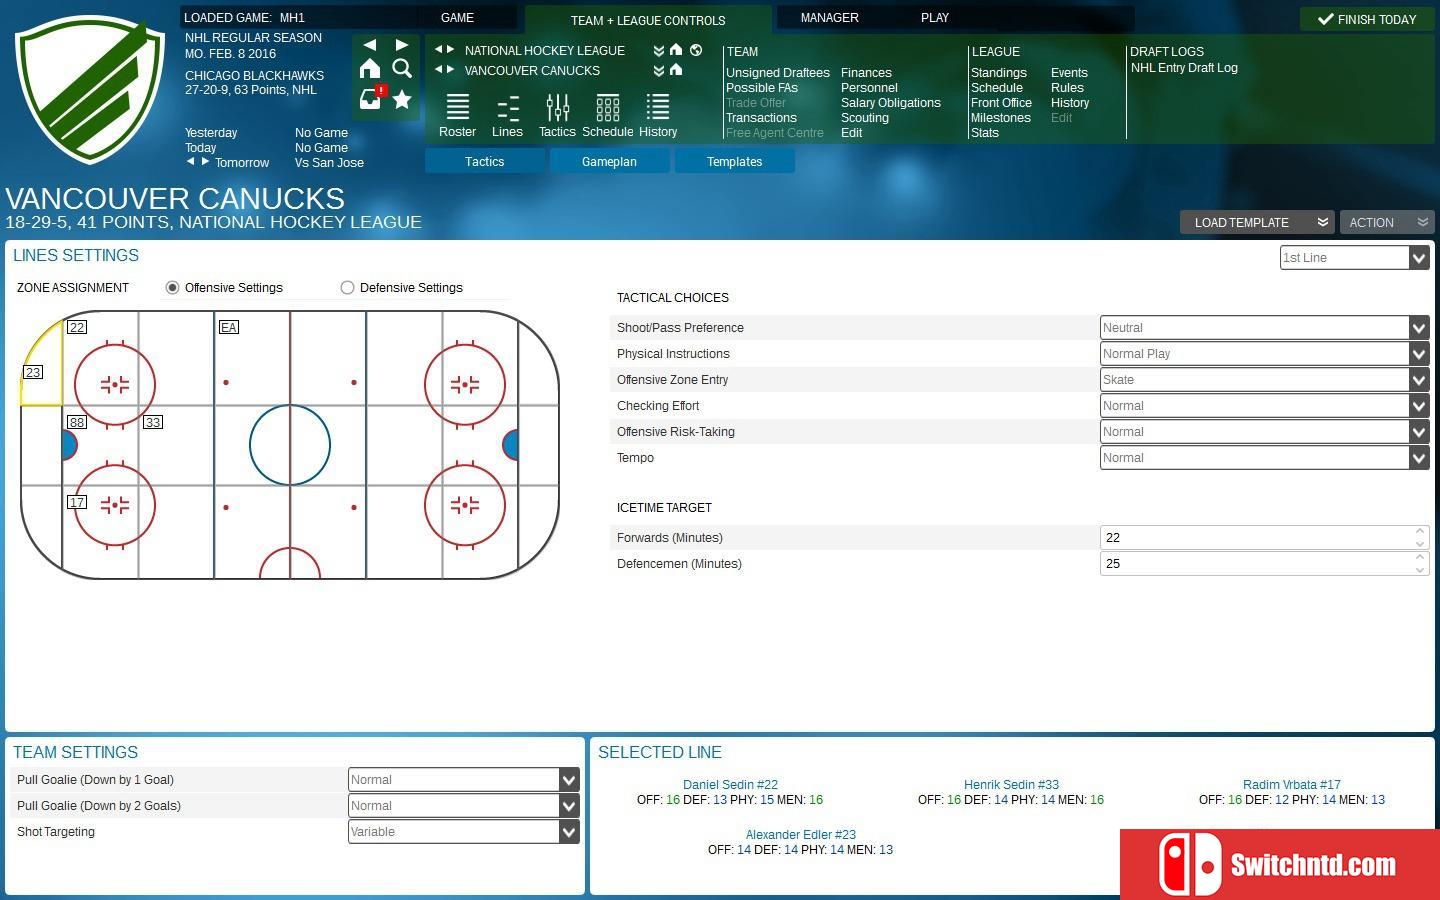Select player marker 22 on rink
This screenshot has height=900, width=1440.
point(77,327)
